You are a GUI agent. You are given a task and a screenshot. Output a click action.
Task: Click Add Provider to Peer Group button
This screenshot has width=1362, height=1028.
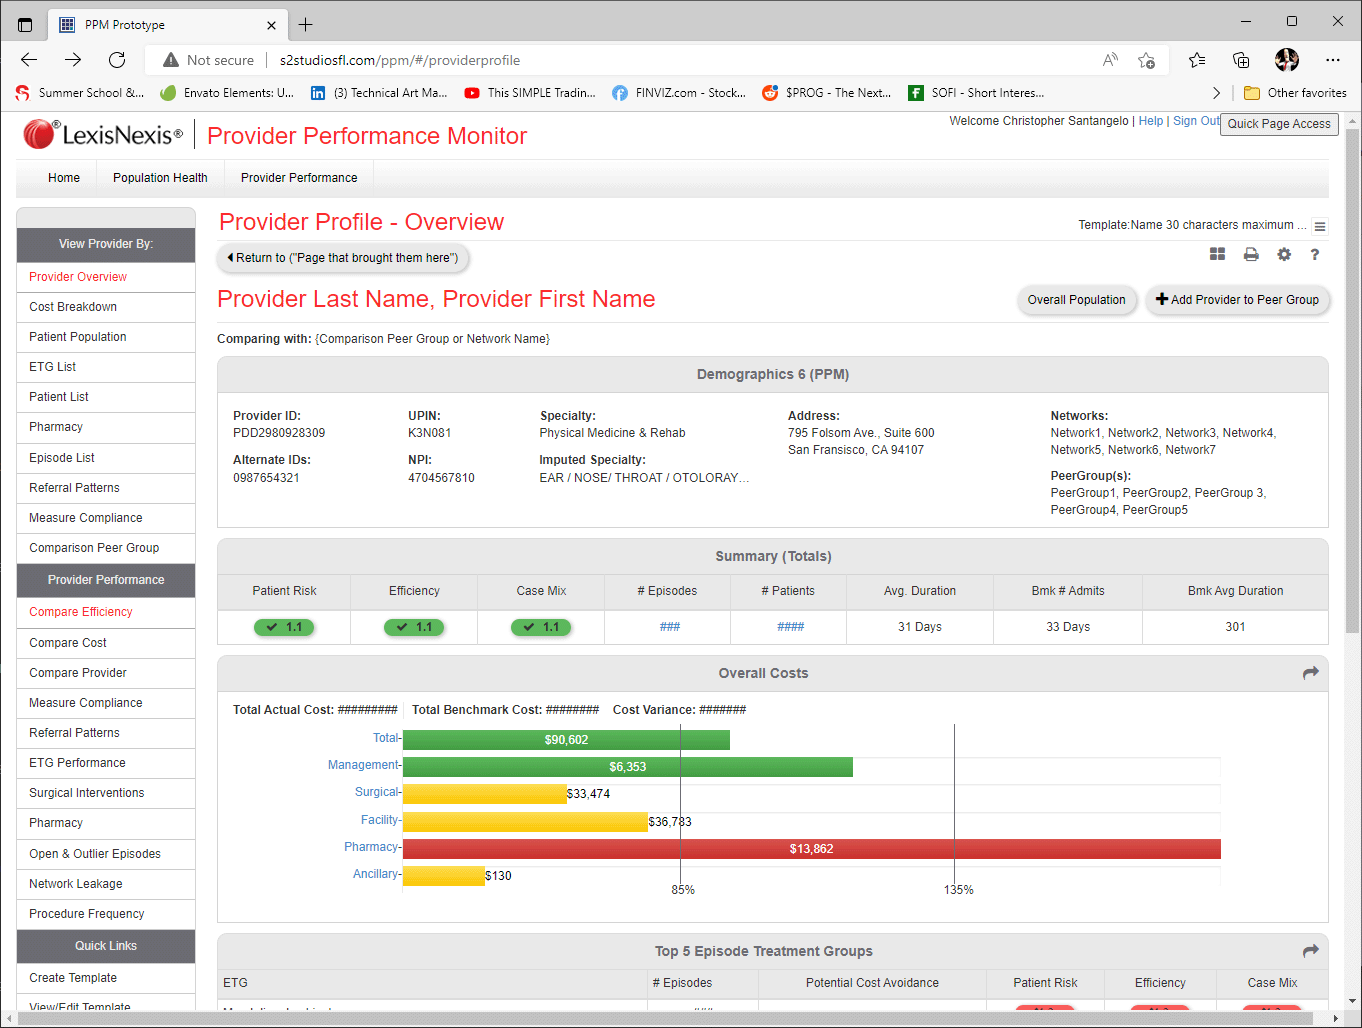click(1237, 300)
